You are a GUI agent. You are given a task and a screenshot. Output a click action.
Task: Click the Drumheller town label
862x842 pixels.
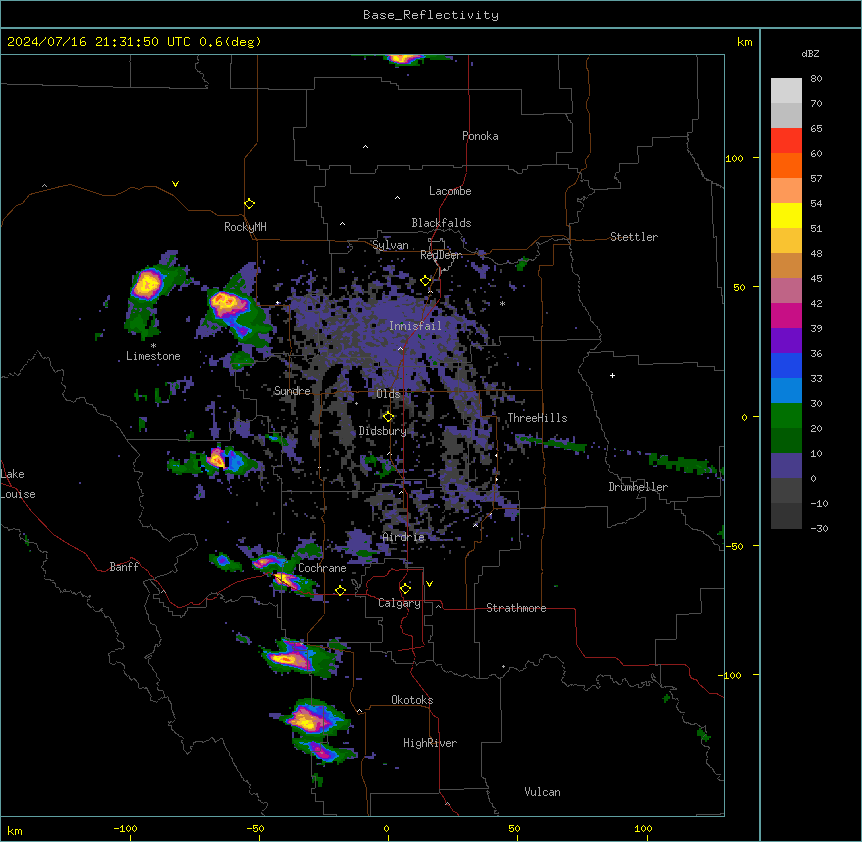point(638,487)
